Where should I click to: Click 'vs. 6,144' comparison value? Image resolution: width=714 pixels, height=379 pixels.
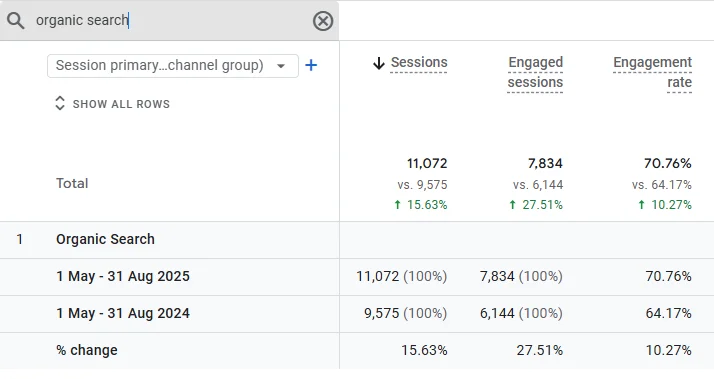click(538, 184)
